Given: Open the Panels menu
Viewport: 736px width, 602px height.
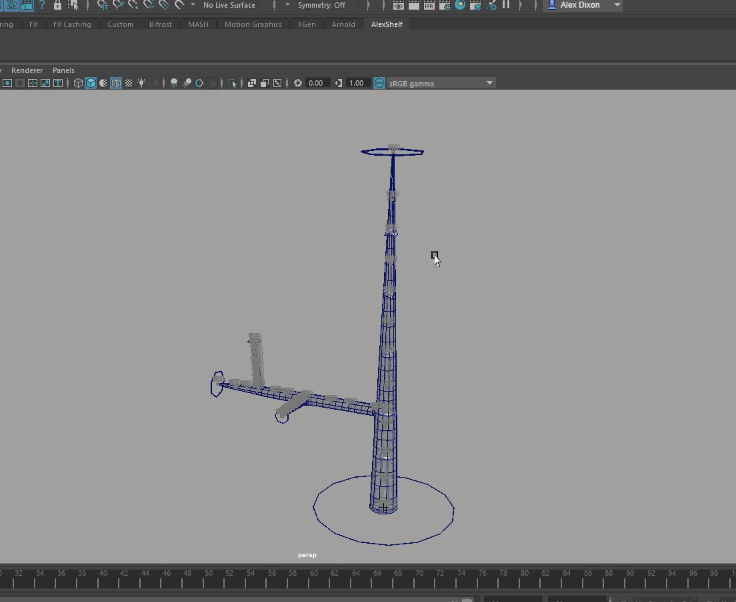Looking at the screenshot, I should point(63,70).
